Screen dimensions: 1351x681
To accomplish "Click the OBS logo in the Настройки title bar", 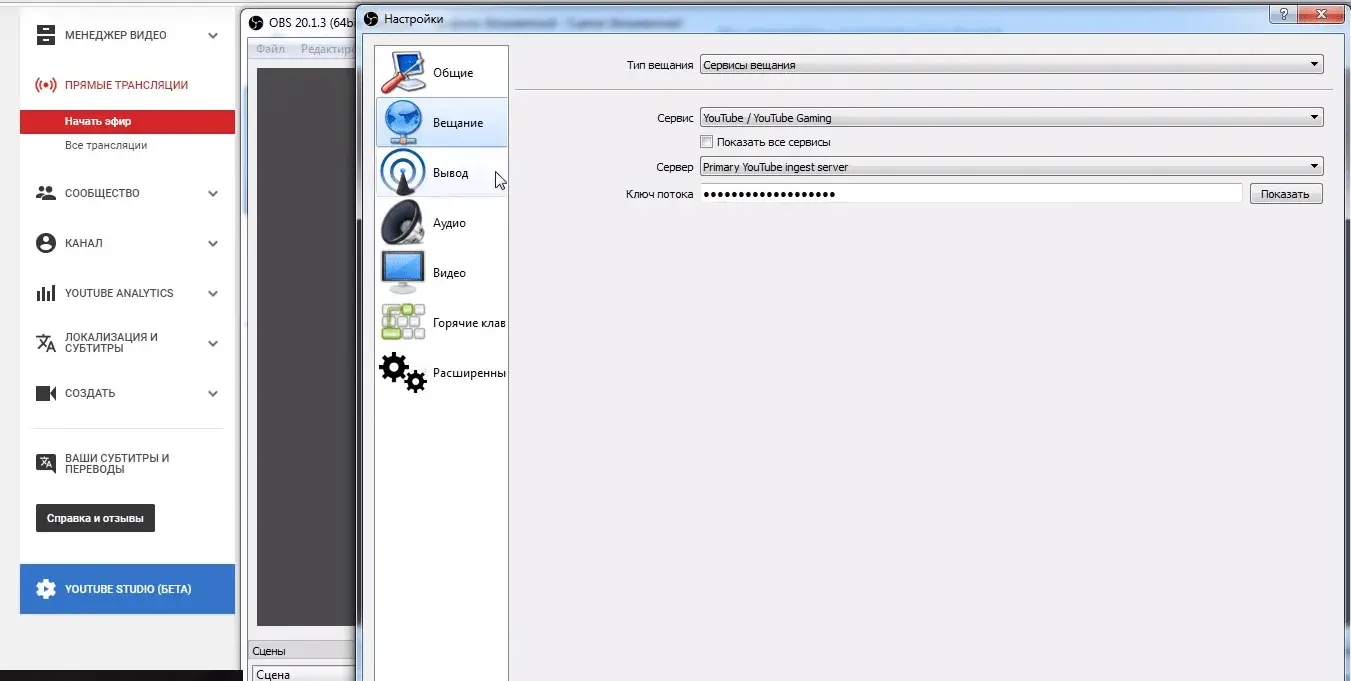I will [371, 18].
